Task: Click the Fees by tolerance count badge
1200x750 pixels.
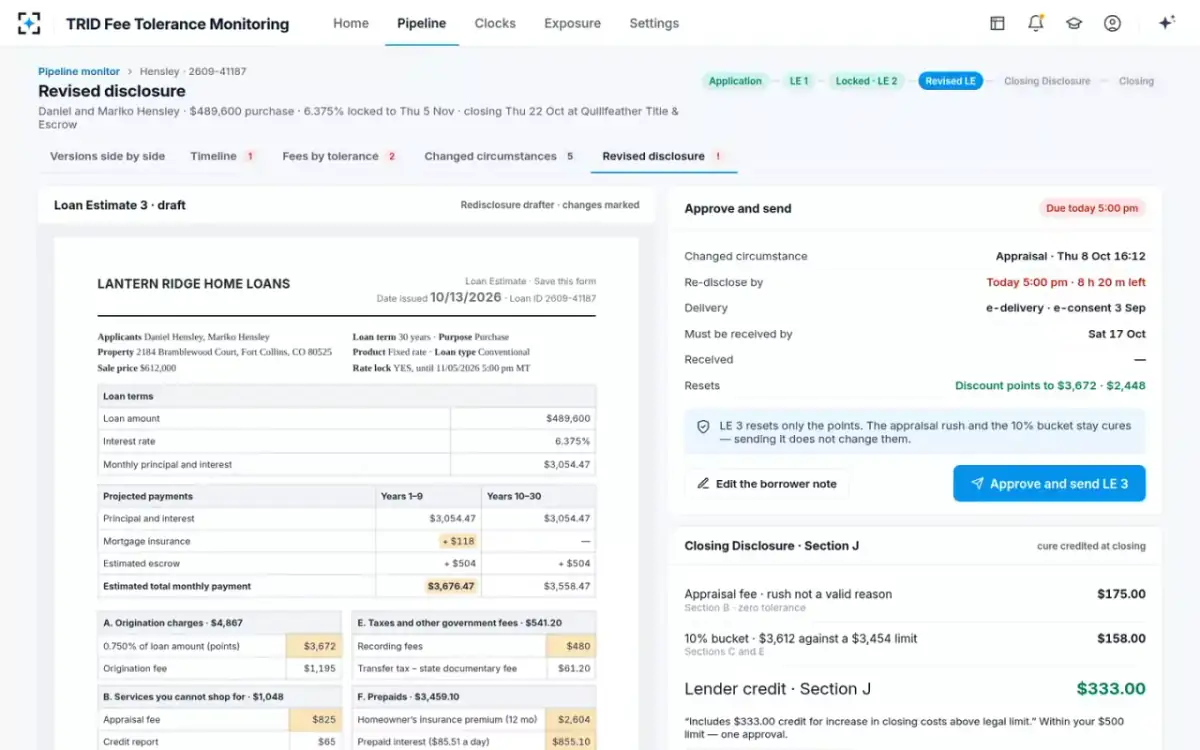Action: [392, 156]
